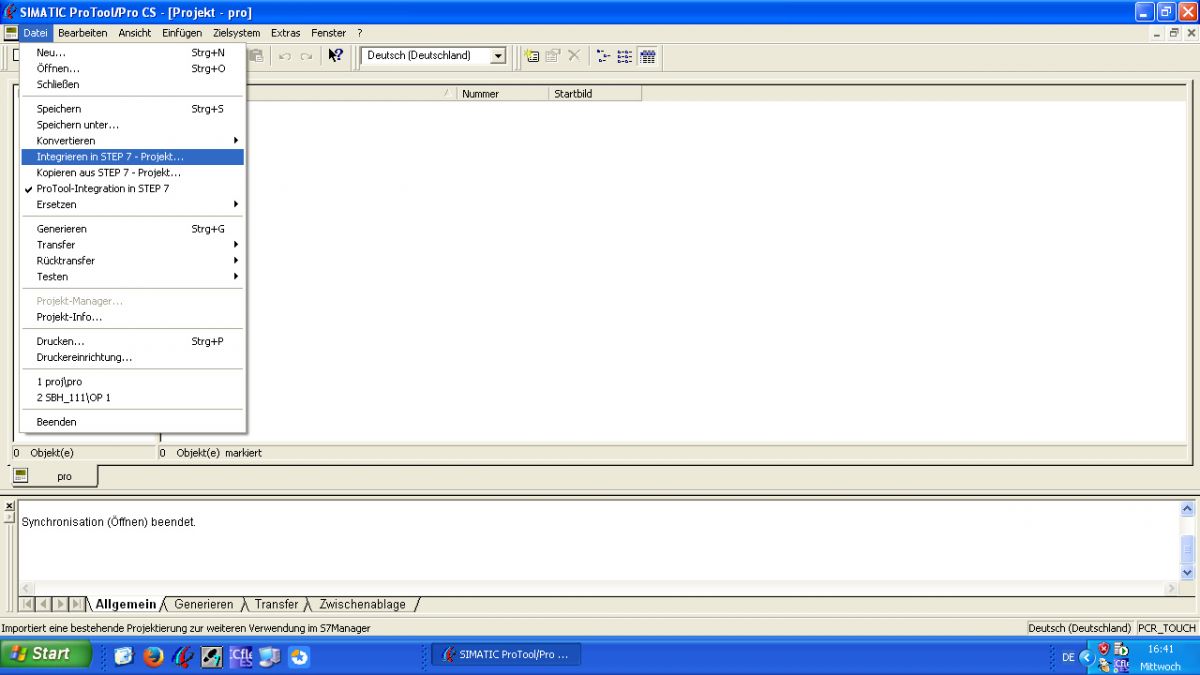Click the CFC quick launch icon
This screenshot has width=1200, height=675.
241,656
